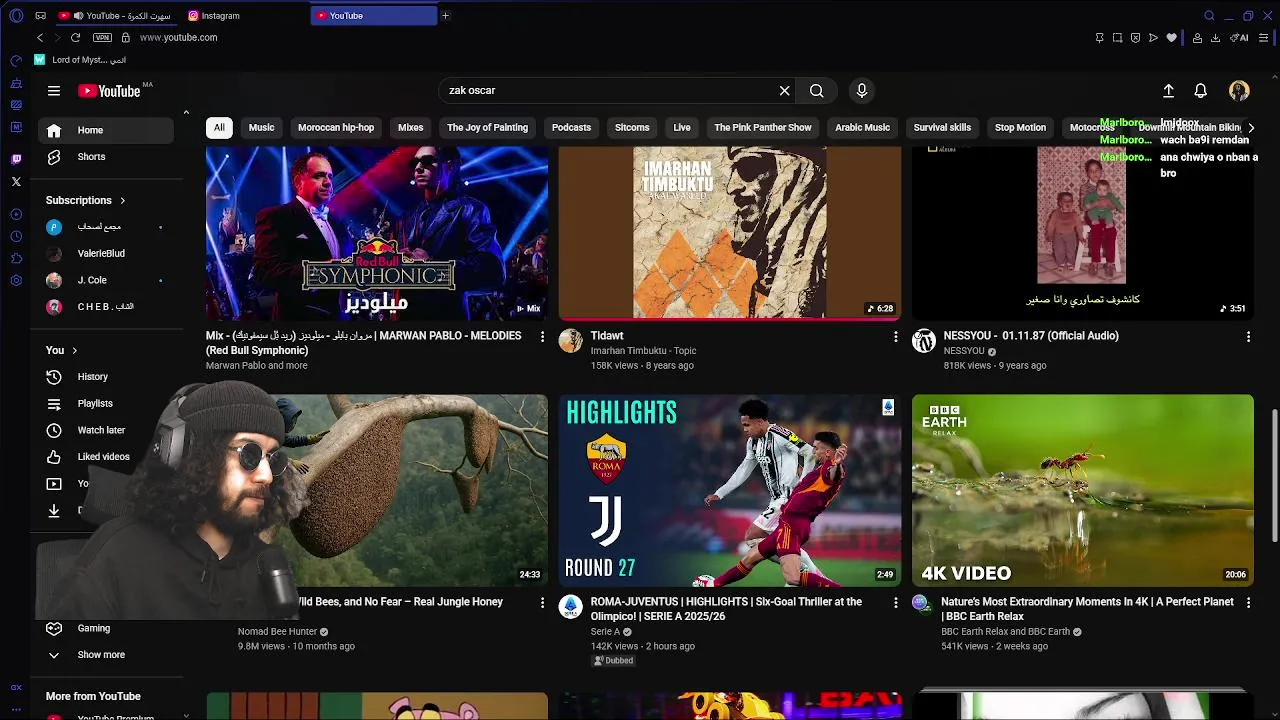The height and width of the screenshot is (720, 1280).
Task: Select the Sitcoms filter chip
Action: [632, 128]
